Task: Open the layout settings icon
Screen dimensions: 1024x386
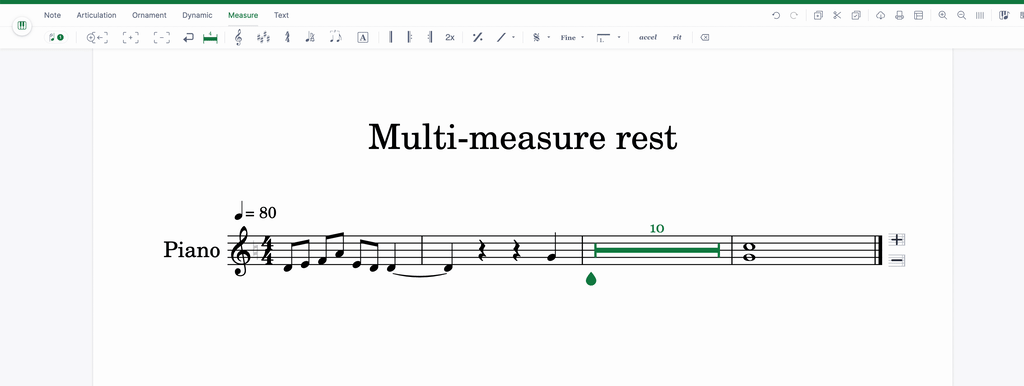Action: click(x=918, y=15)
